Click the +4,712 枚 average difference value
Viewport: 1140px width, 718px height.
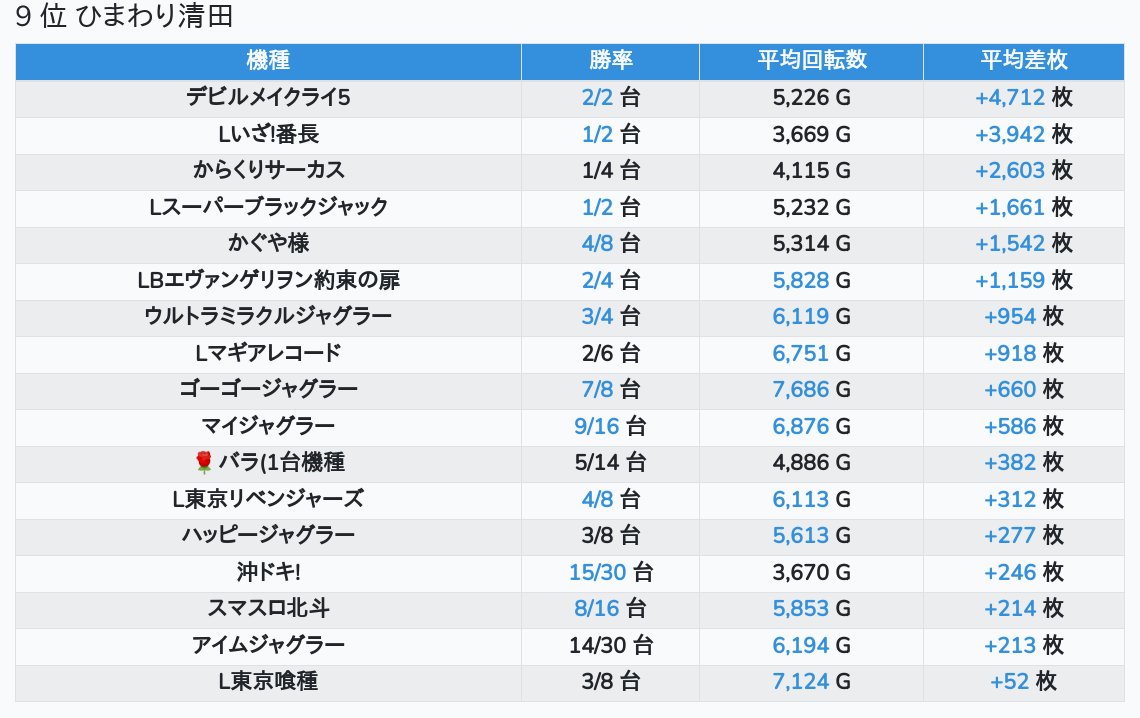(1023, 97)
